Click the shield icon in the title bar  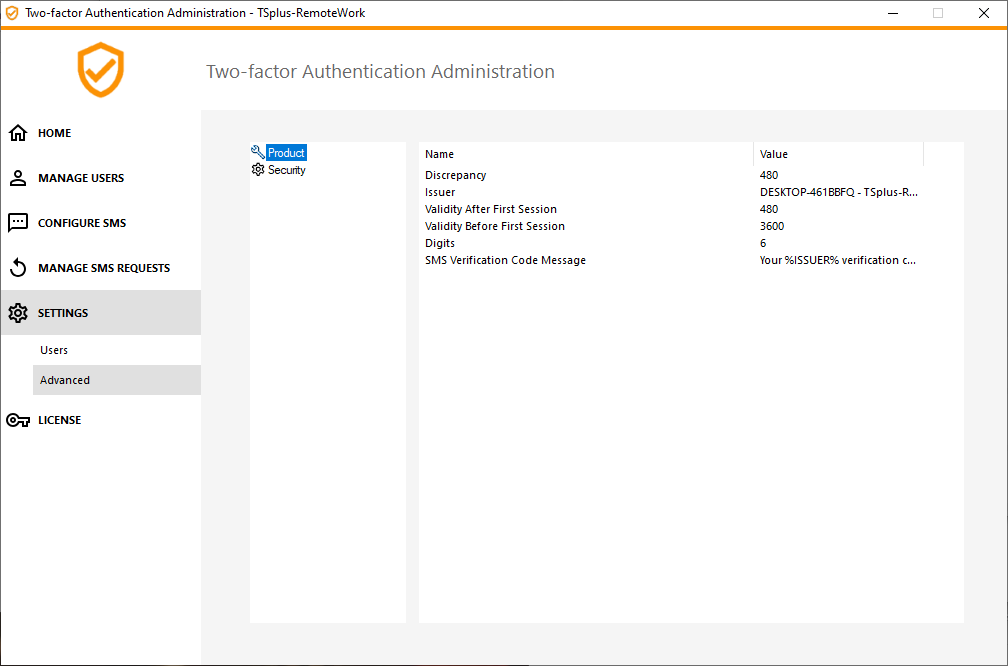[12, 13]
